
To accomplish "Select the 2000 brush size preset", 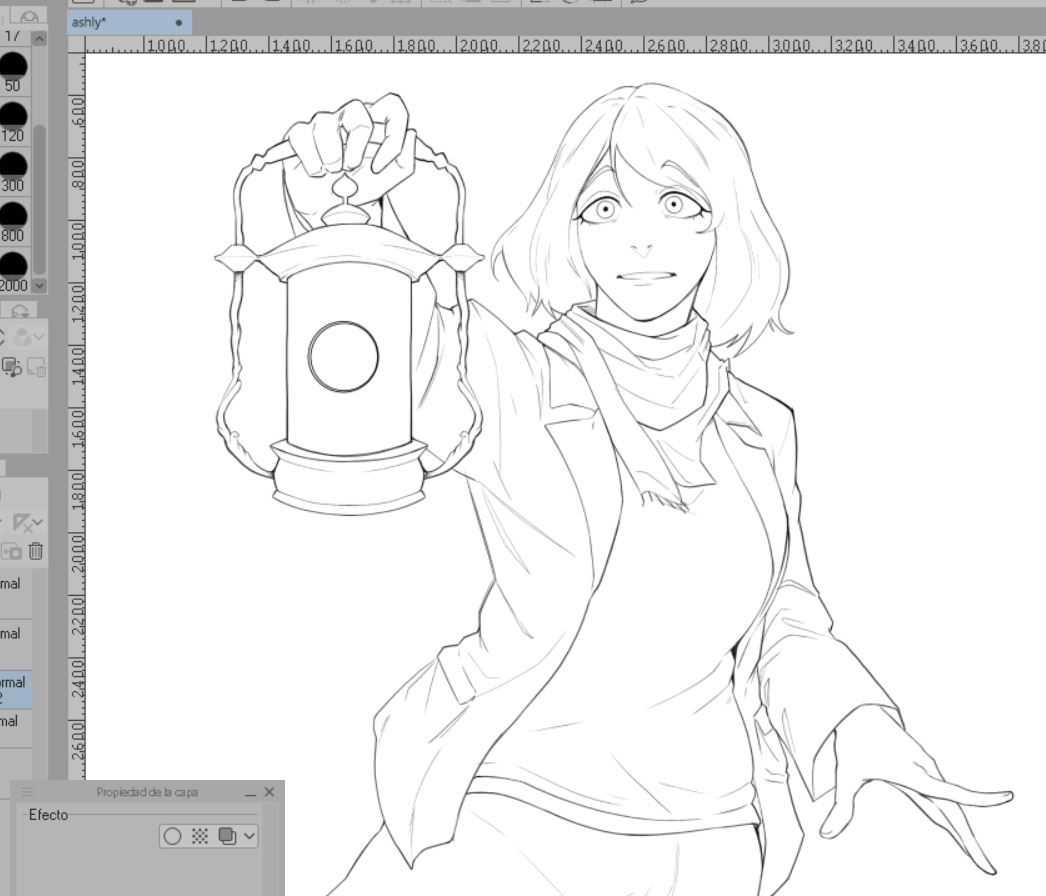I will pos(13,272).
